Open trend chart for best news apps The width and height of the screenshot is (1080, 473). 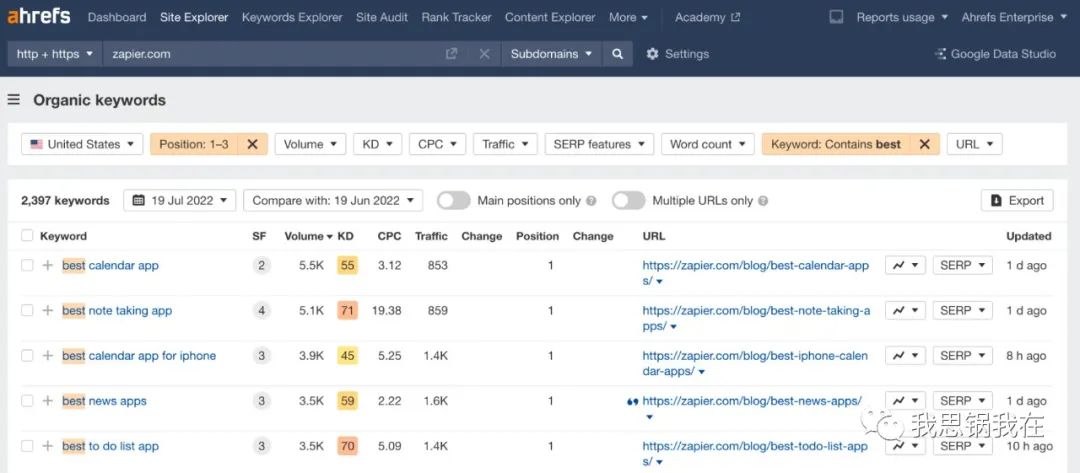(x=905, y=401)
